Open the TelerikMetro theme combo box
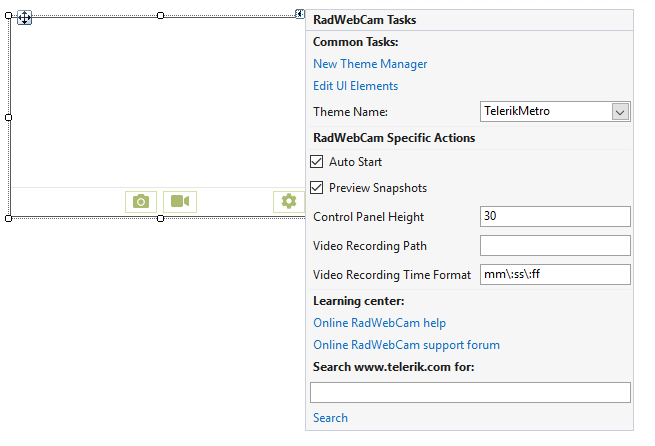Screen dimensions: 655x446 coord(555,112)
